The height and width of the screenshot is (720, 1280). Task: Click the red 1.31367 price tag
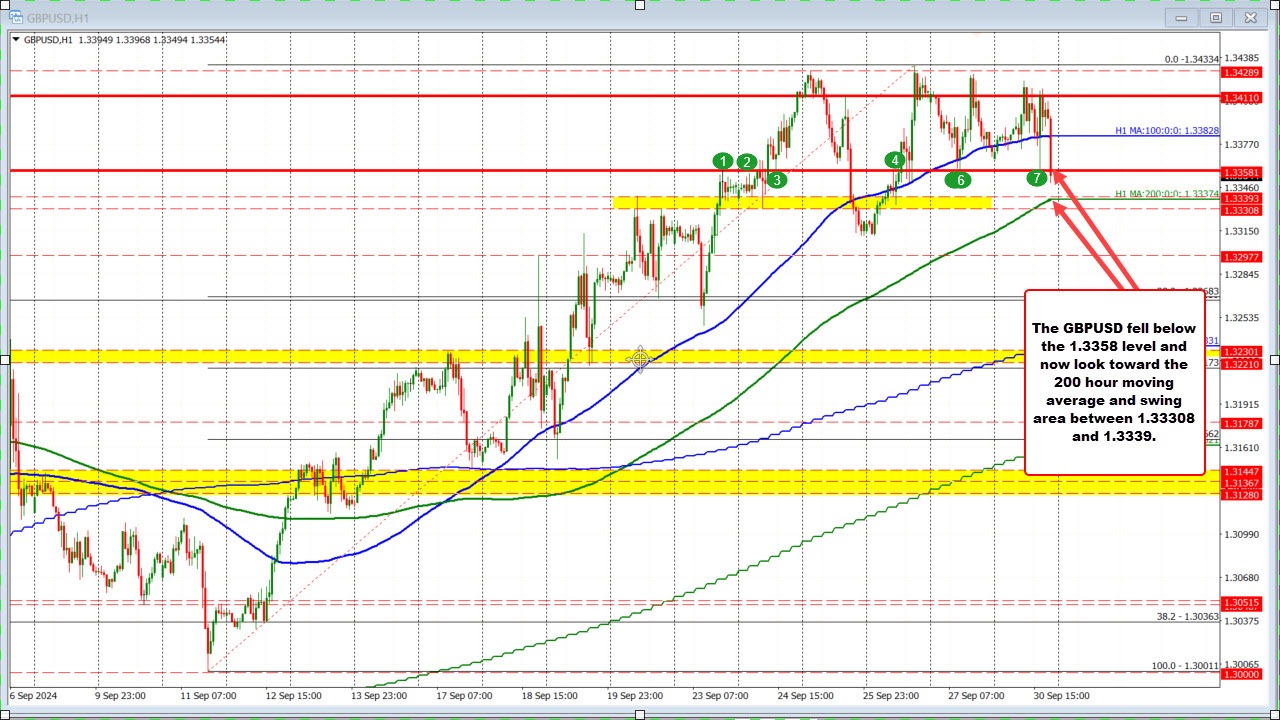1240,483
